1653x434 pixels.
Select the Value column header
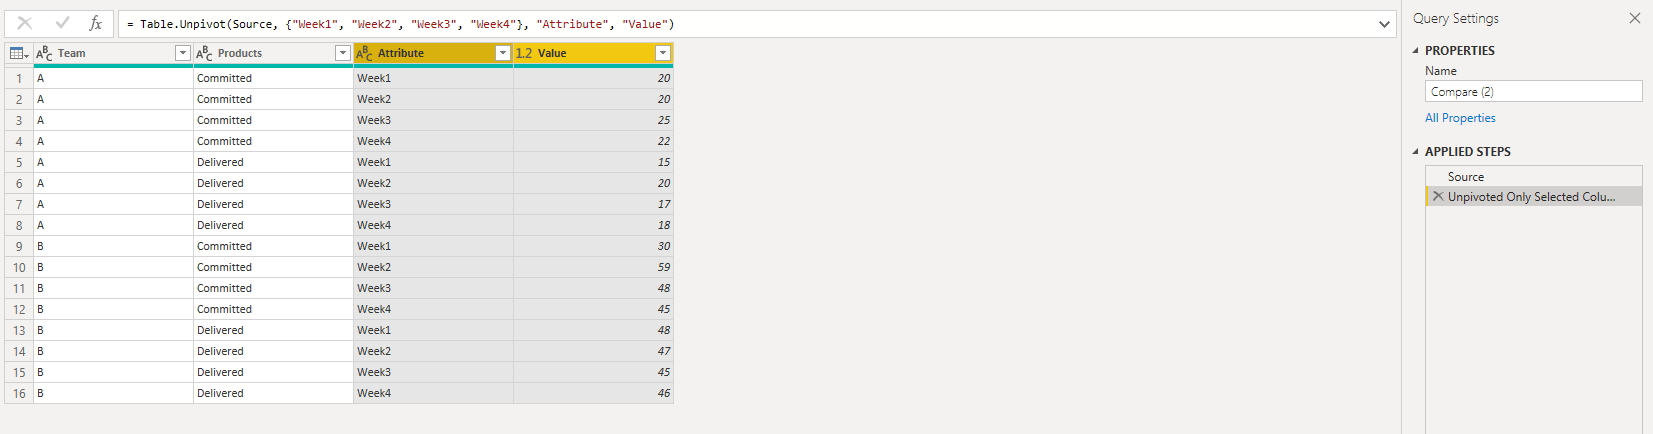[x=593, y=53]
